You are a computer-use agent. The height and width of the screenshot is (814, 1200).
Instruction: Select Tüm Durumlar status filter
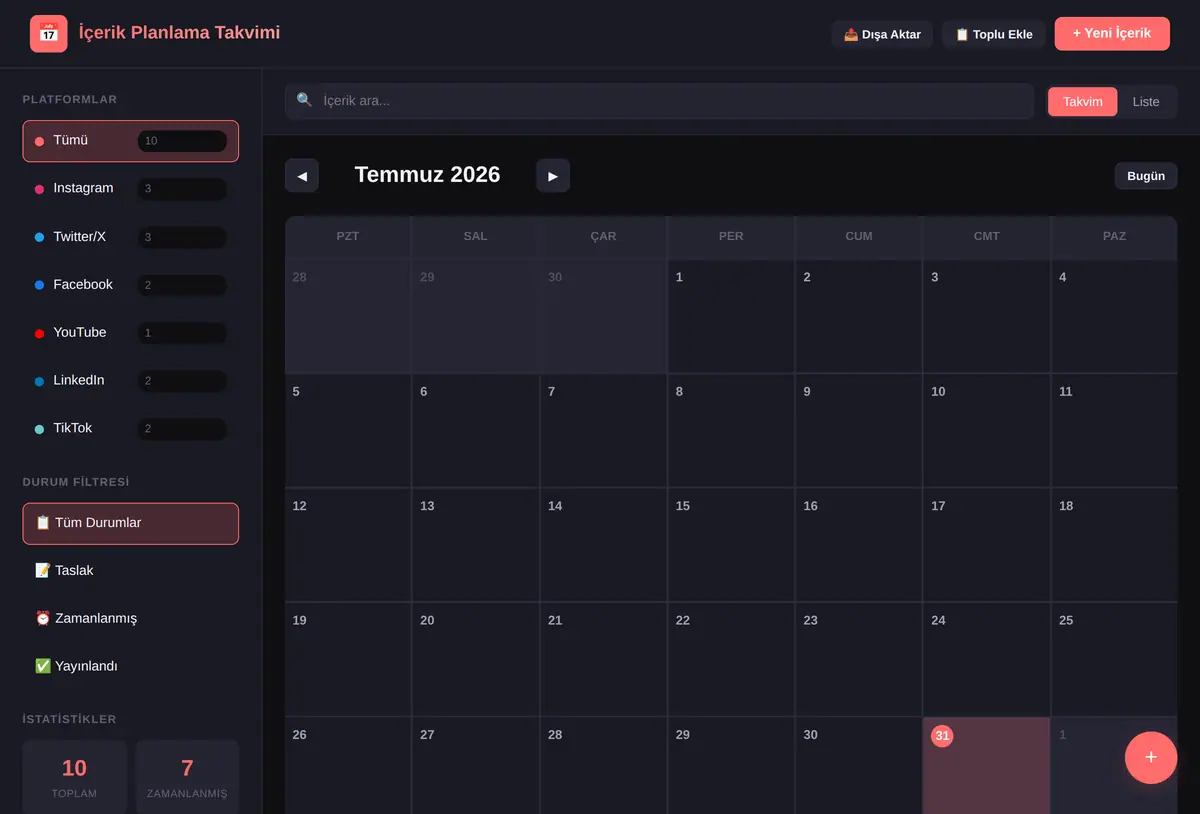coord(131,523)
